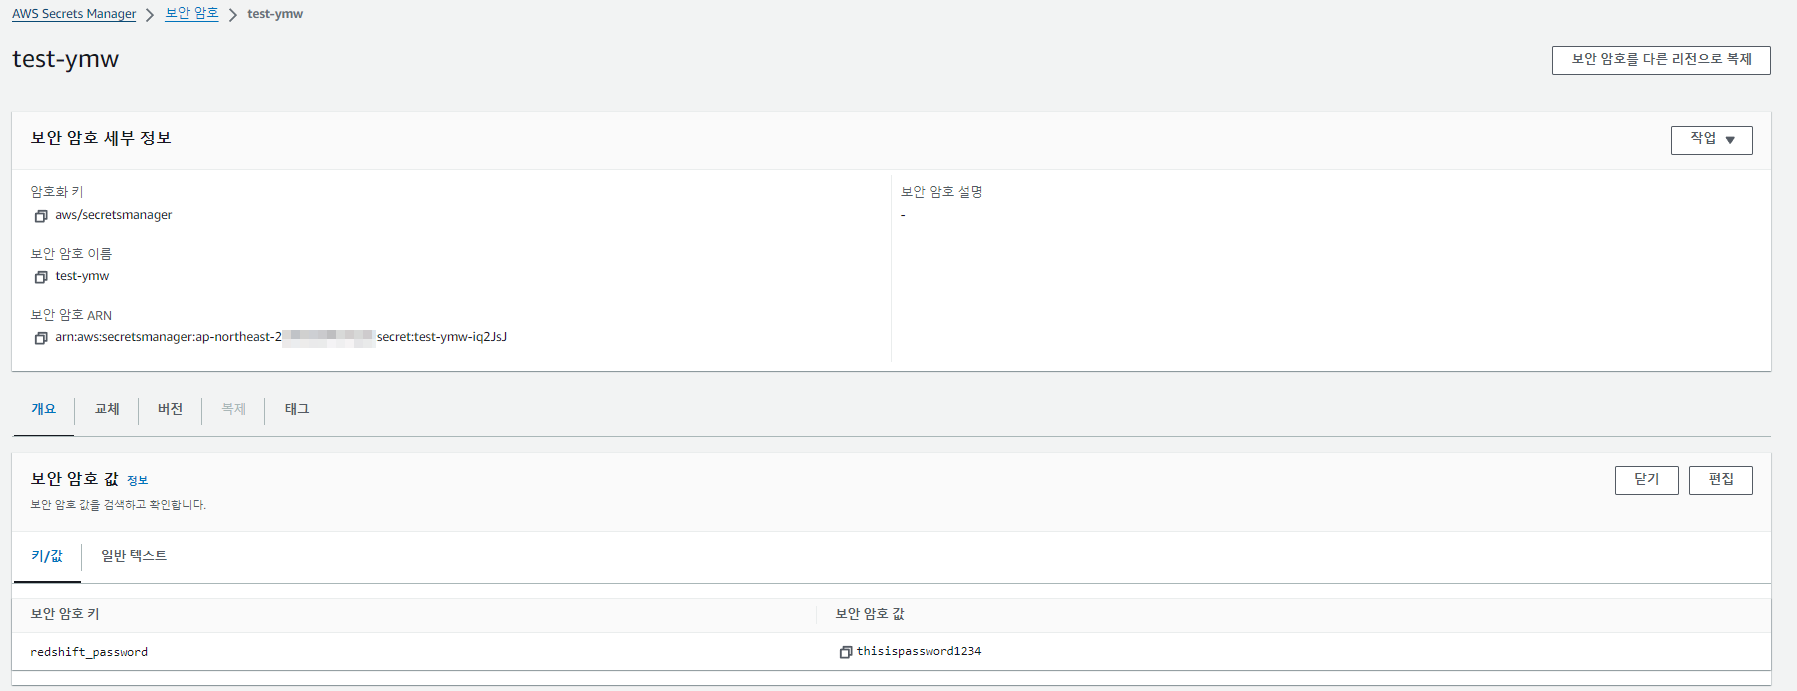Click the 보안 암호 설명 label
Image resolution: width=1797 pixels, height=691 pixels.
[x=942, y=192]
